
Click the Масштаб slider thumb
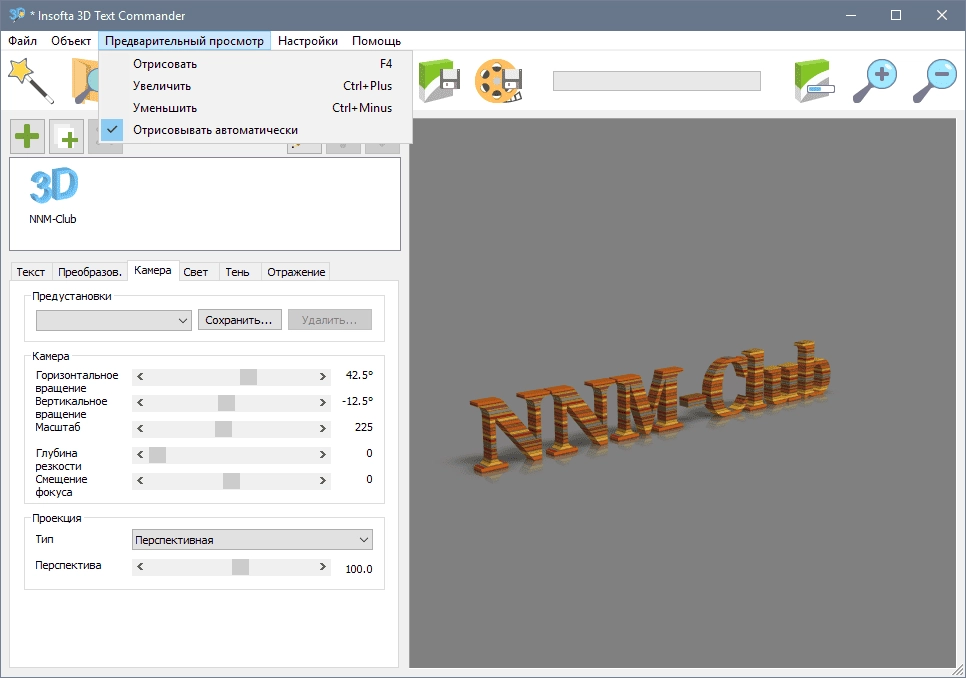(223, 429)
